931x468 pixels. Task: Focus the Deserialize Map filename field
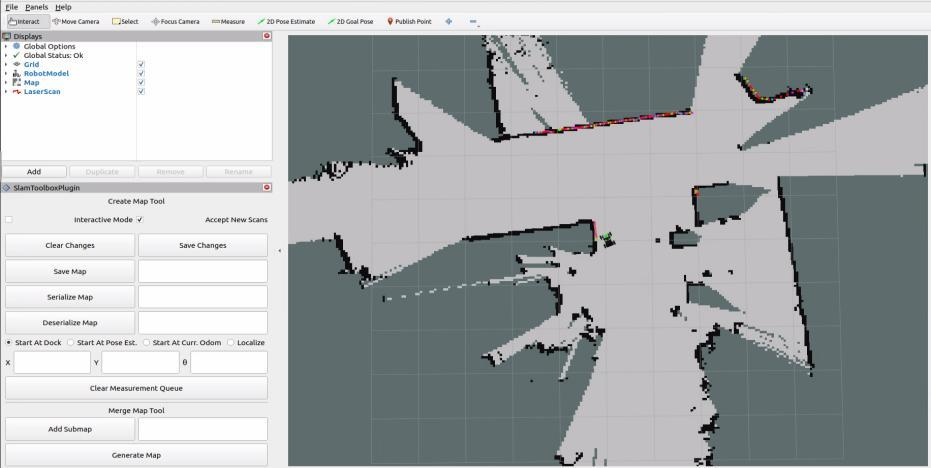coord(203,323)
